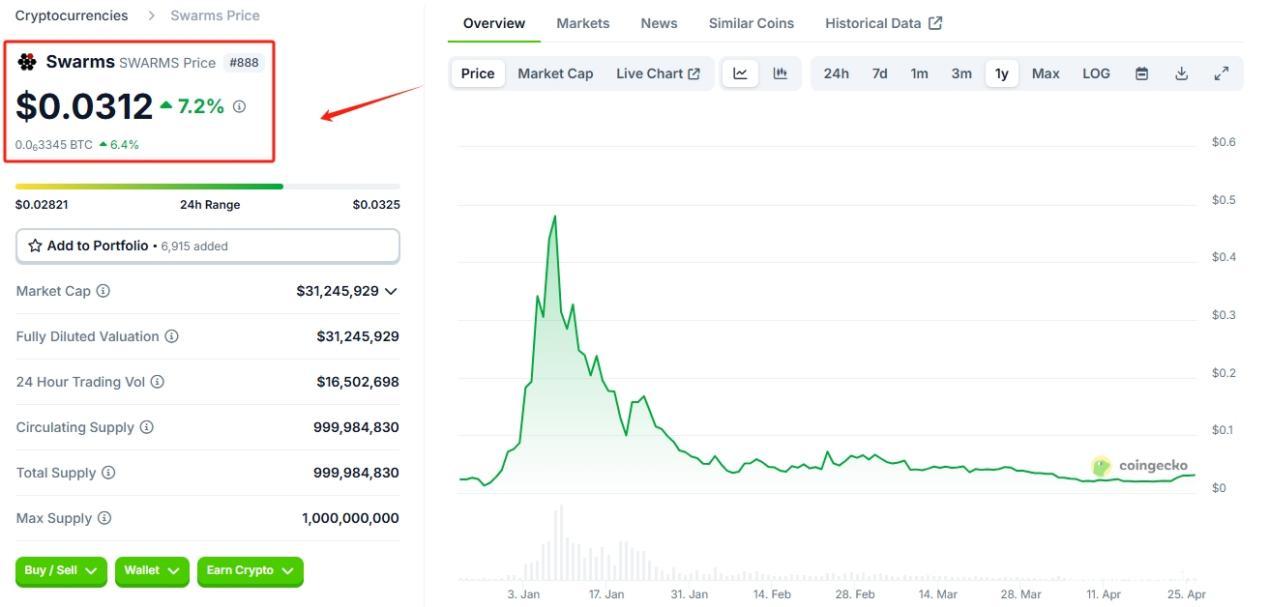Expand the Market Cap value chevron
The image size is (1269, 607).
click(x=391, y=291)
